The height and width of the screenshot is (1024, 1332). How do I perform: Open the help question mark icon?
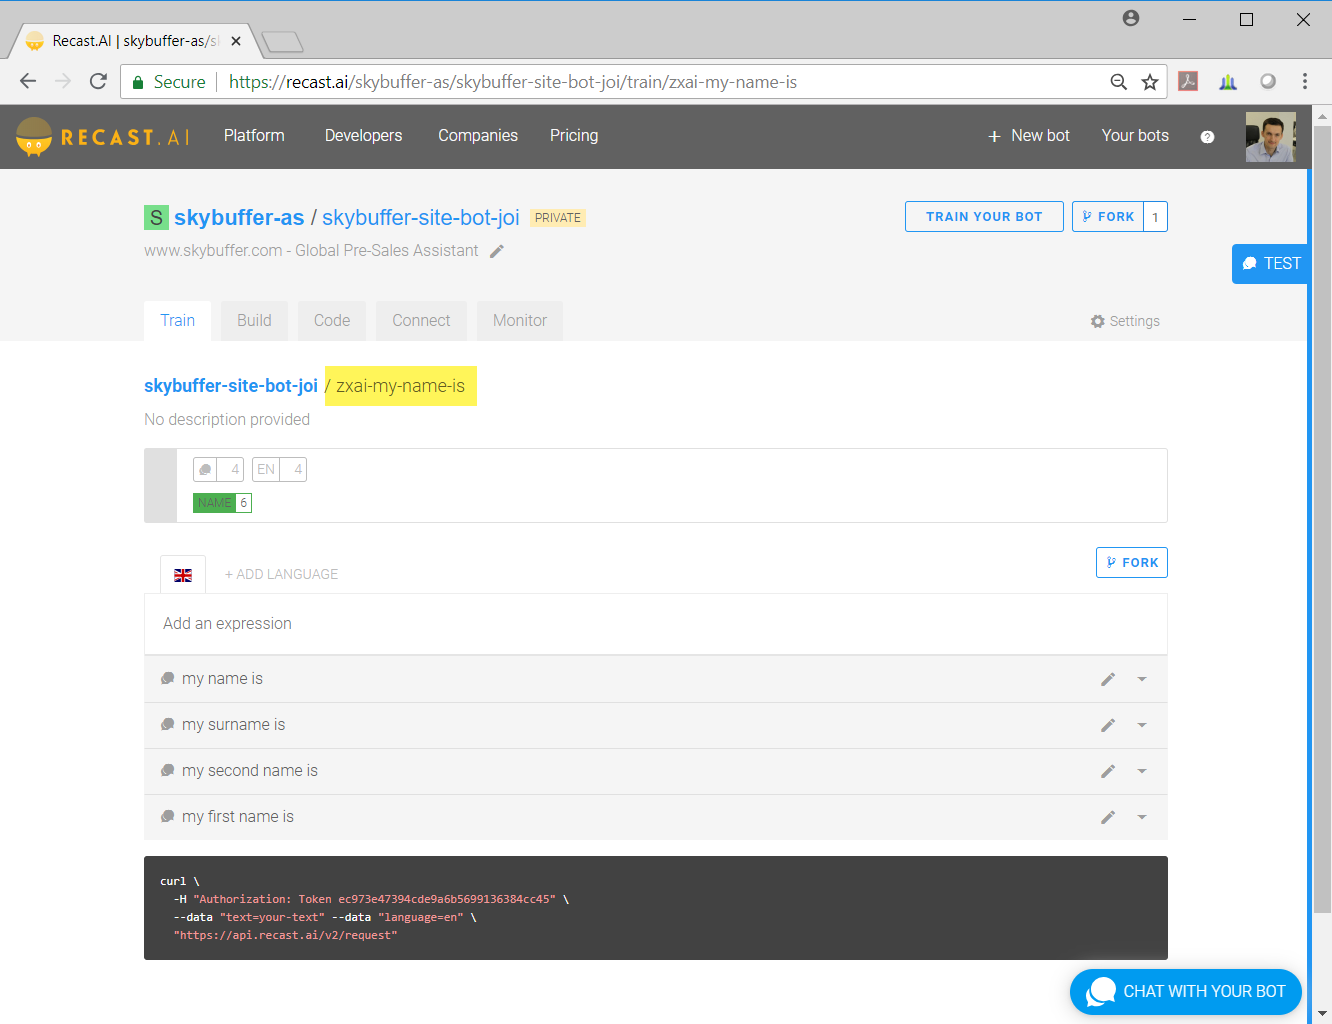[1207, 137]
